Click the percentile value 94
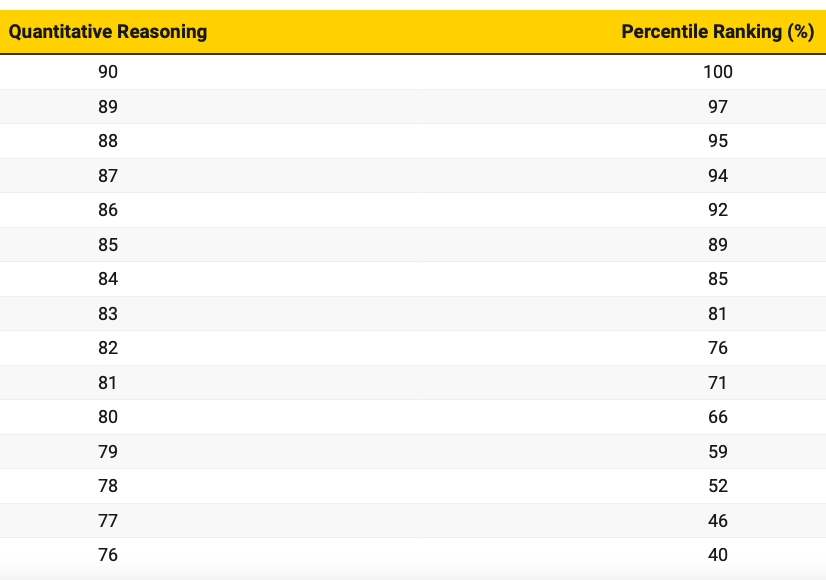The width and height of the screenshot is (826, 580). 717,176
